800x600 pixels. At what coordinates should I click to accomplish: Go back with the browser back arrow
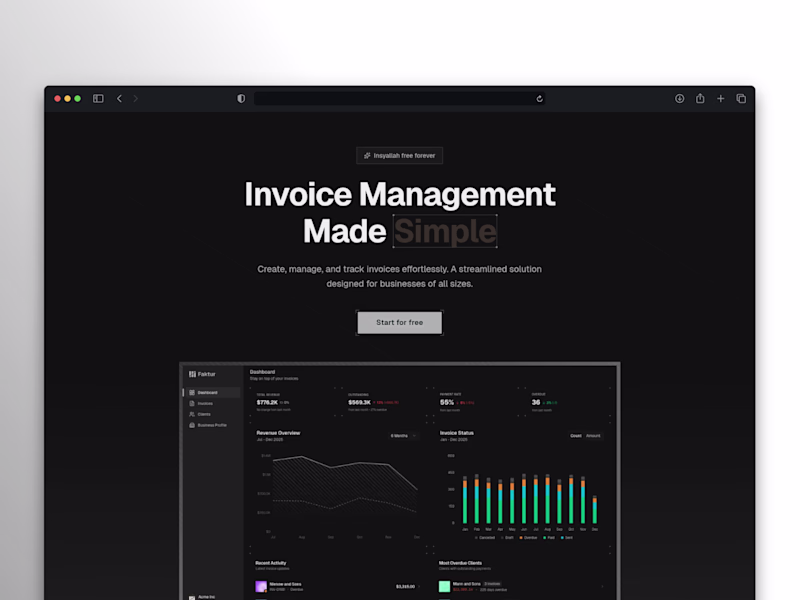click(x=119, y=98)
